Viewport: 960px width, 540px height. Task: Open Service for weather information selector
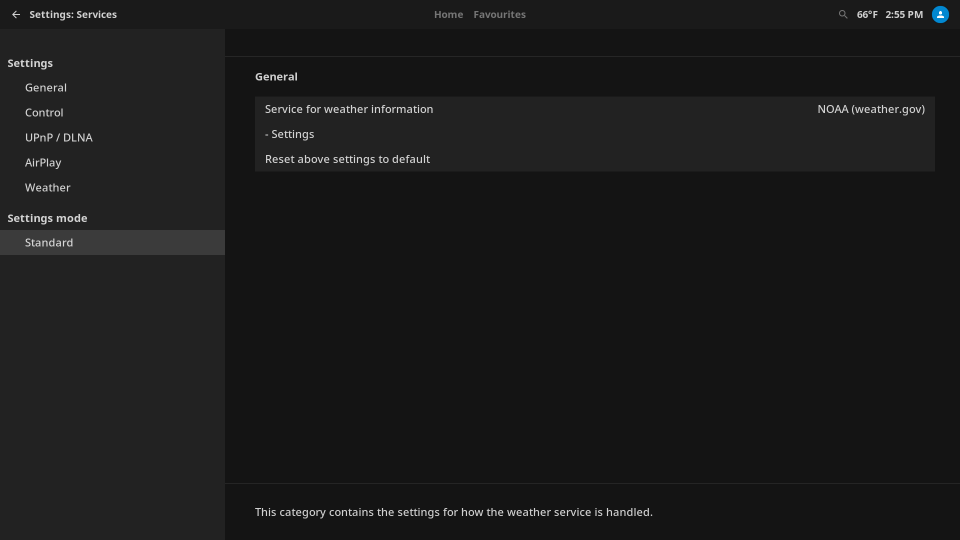pyautogui.click(x=349, y=109)
